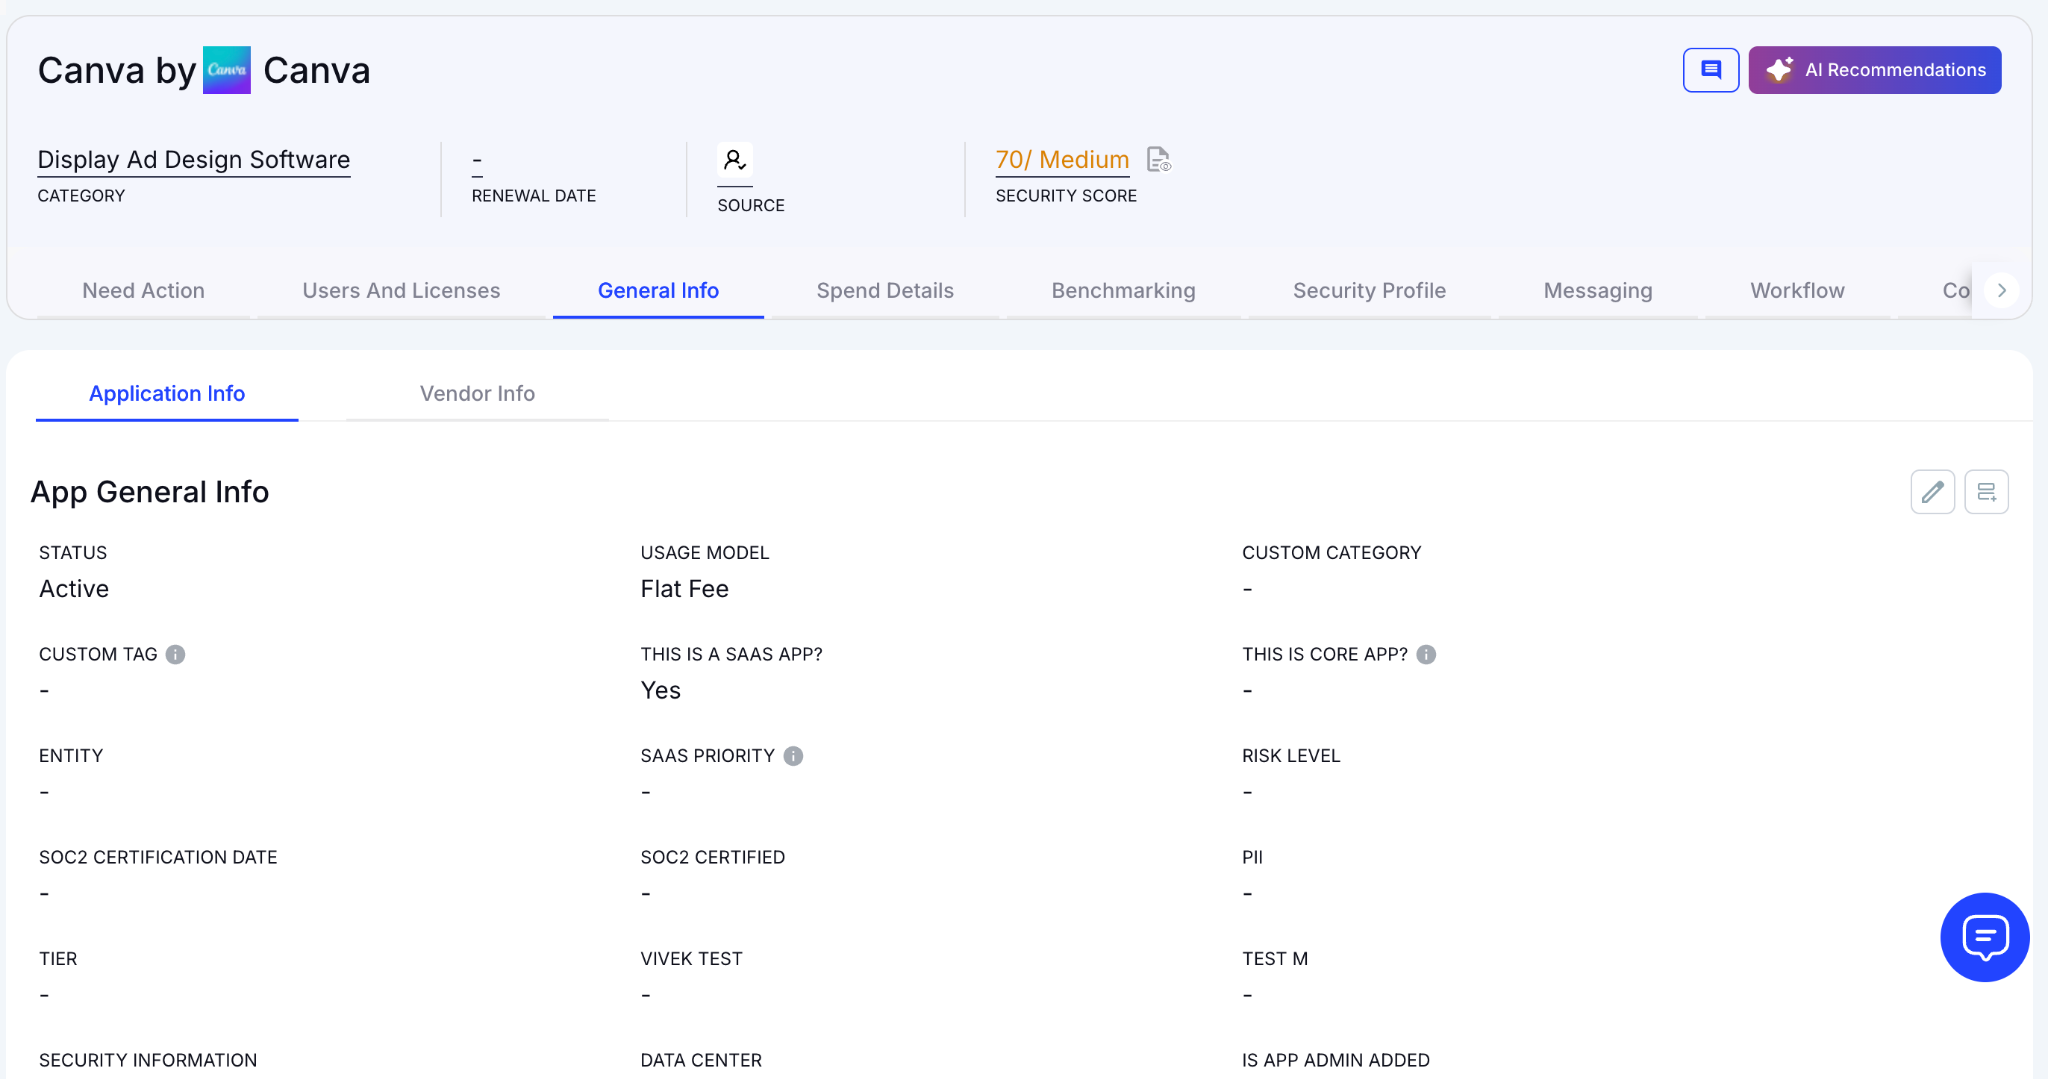This screenshot has width=2048, height=1079.
Task: Click the Active status value
Action: click(x=74, y=589)
